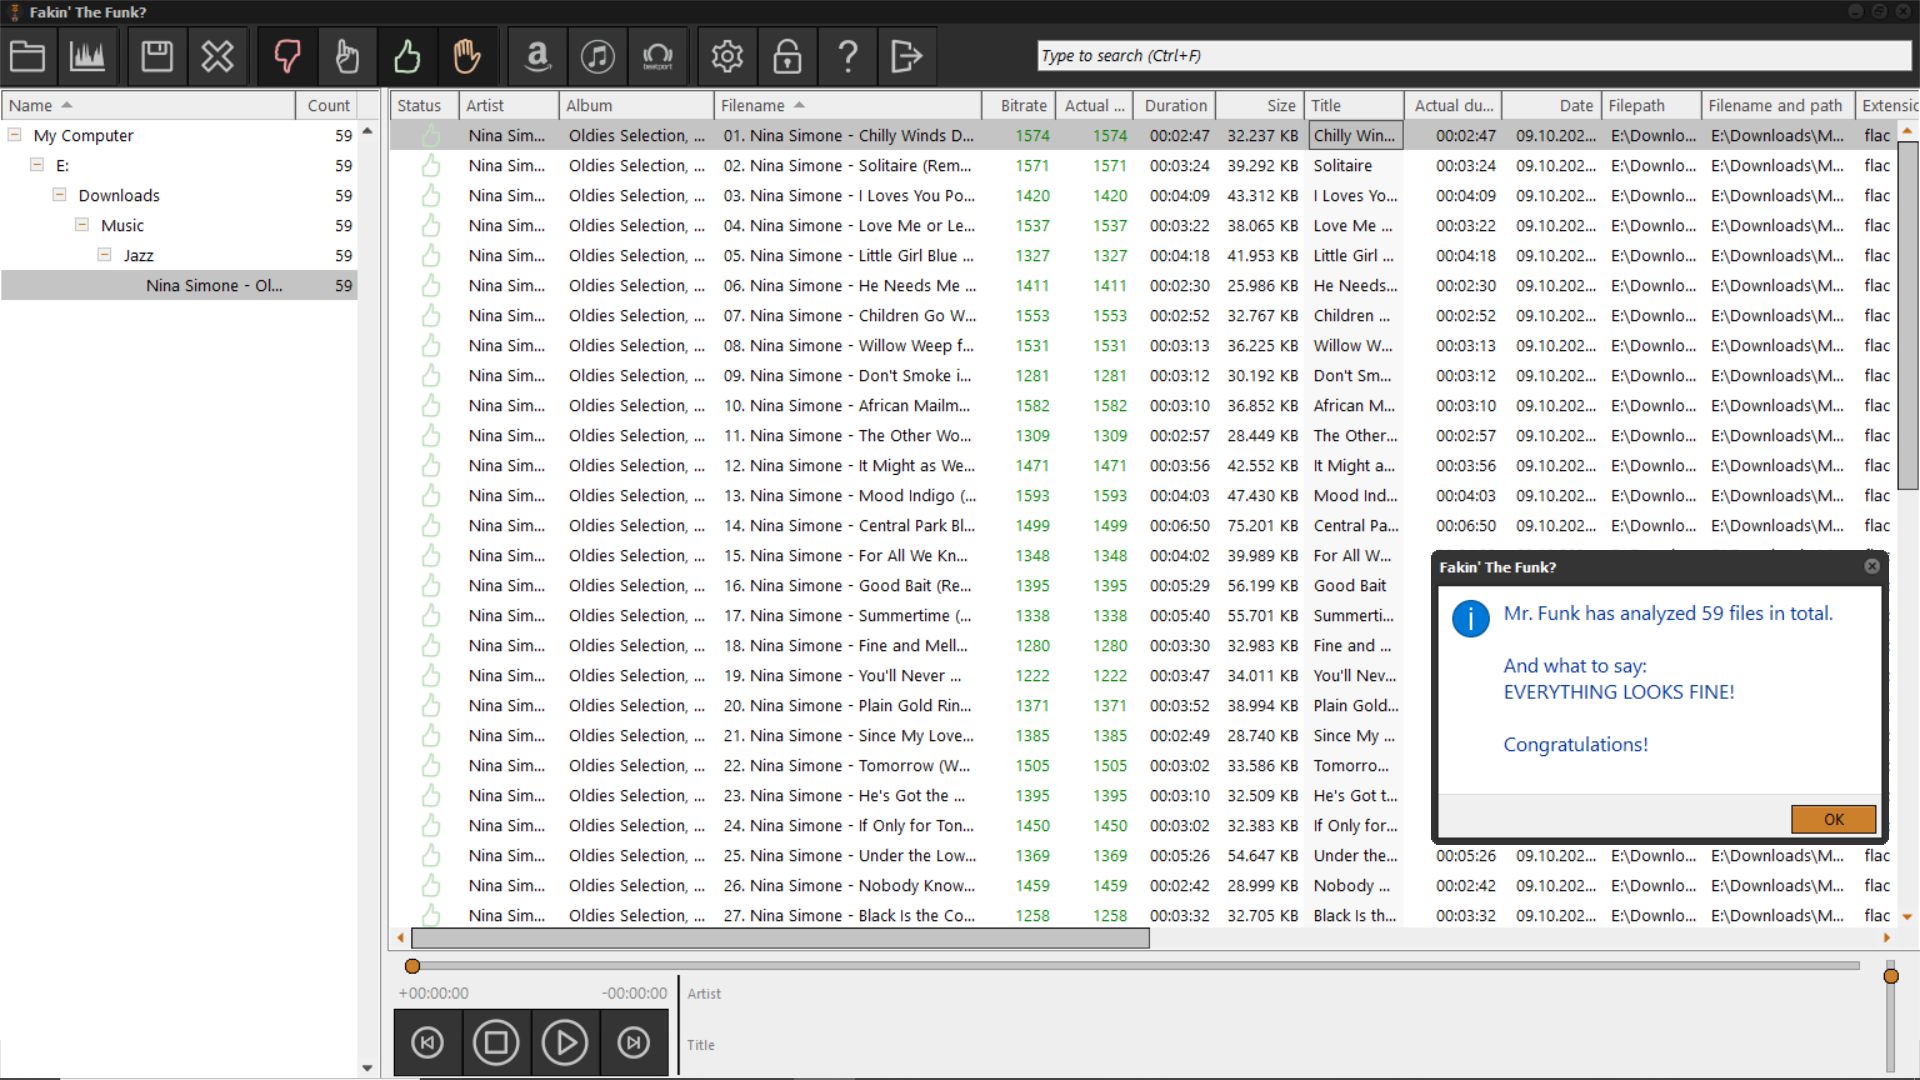Toggle the green thumbs-up filter
Image resolution: width=1920 pixels, height=1080 pixels.
[407, 56]
